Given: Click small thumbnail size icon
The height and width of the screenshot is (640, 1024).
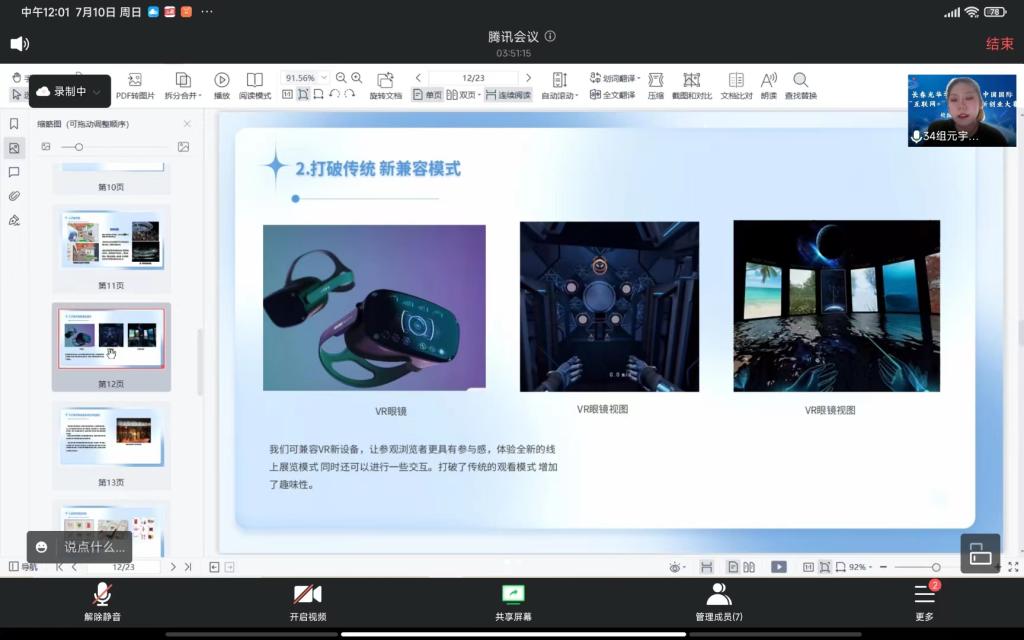Looking at the screenshot, I should (46, 147).
